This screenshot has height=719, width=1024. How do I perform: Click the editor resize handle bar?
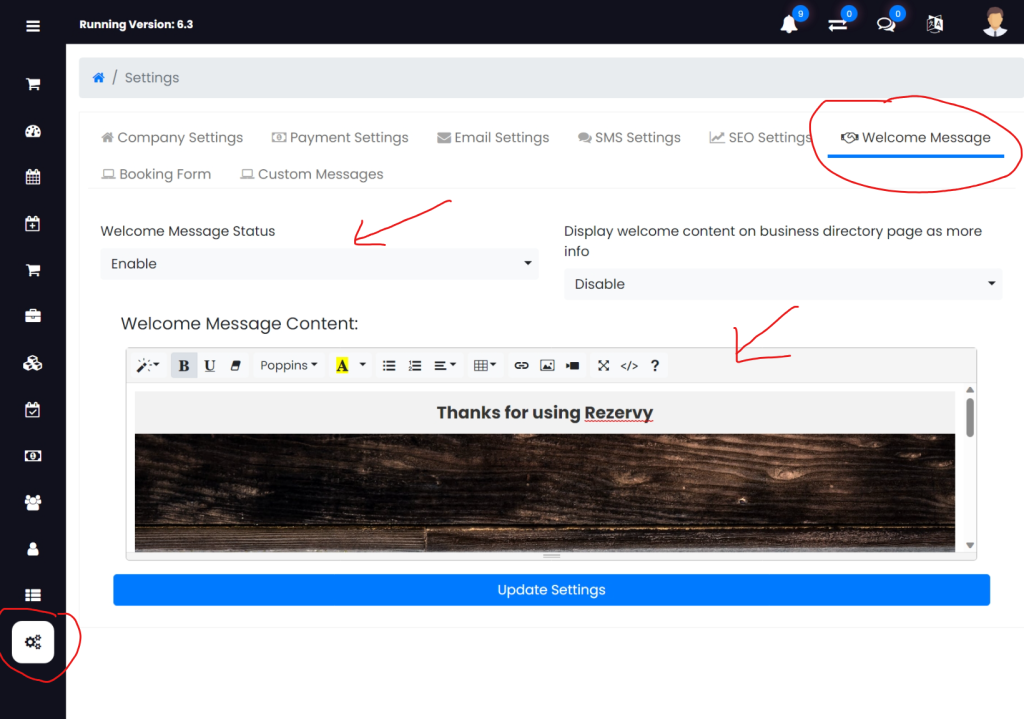(551, 556)
